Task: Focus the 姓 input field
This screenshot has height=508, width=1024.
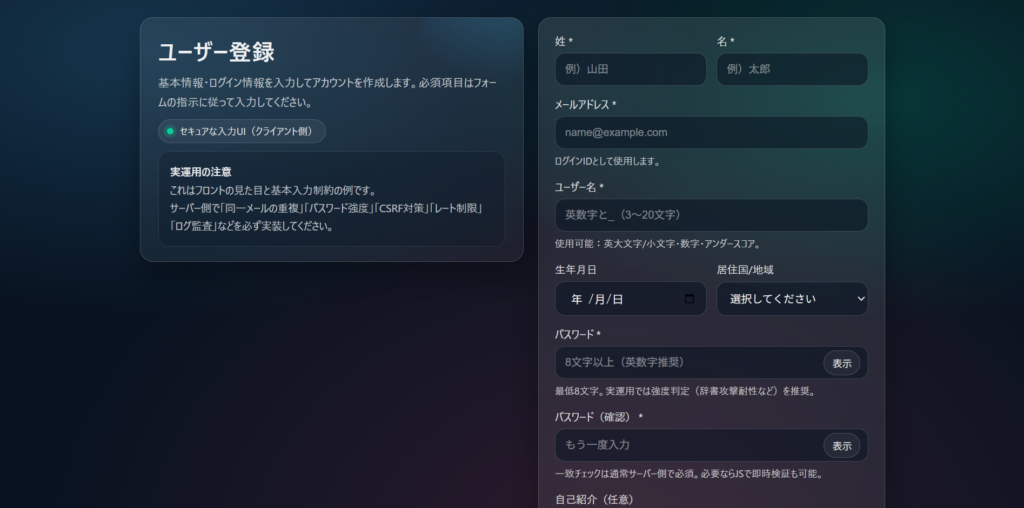Action: [630, 69]
